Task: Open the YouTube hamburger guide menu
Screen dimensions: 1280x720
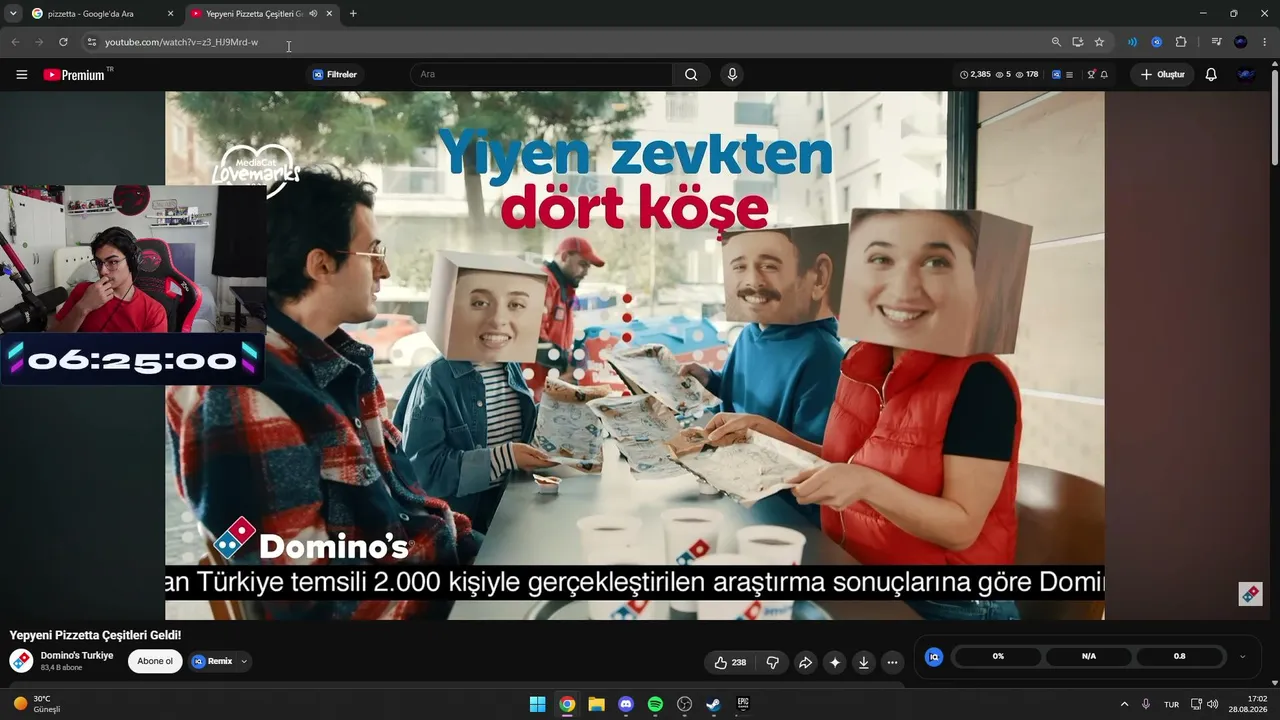Action: click(21, 74)
